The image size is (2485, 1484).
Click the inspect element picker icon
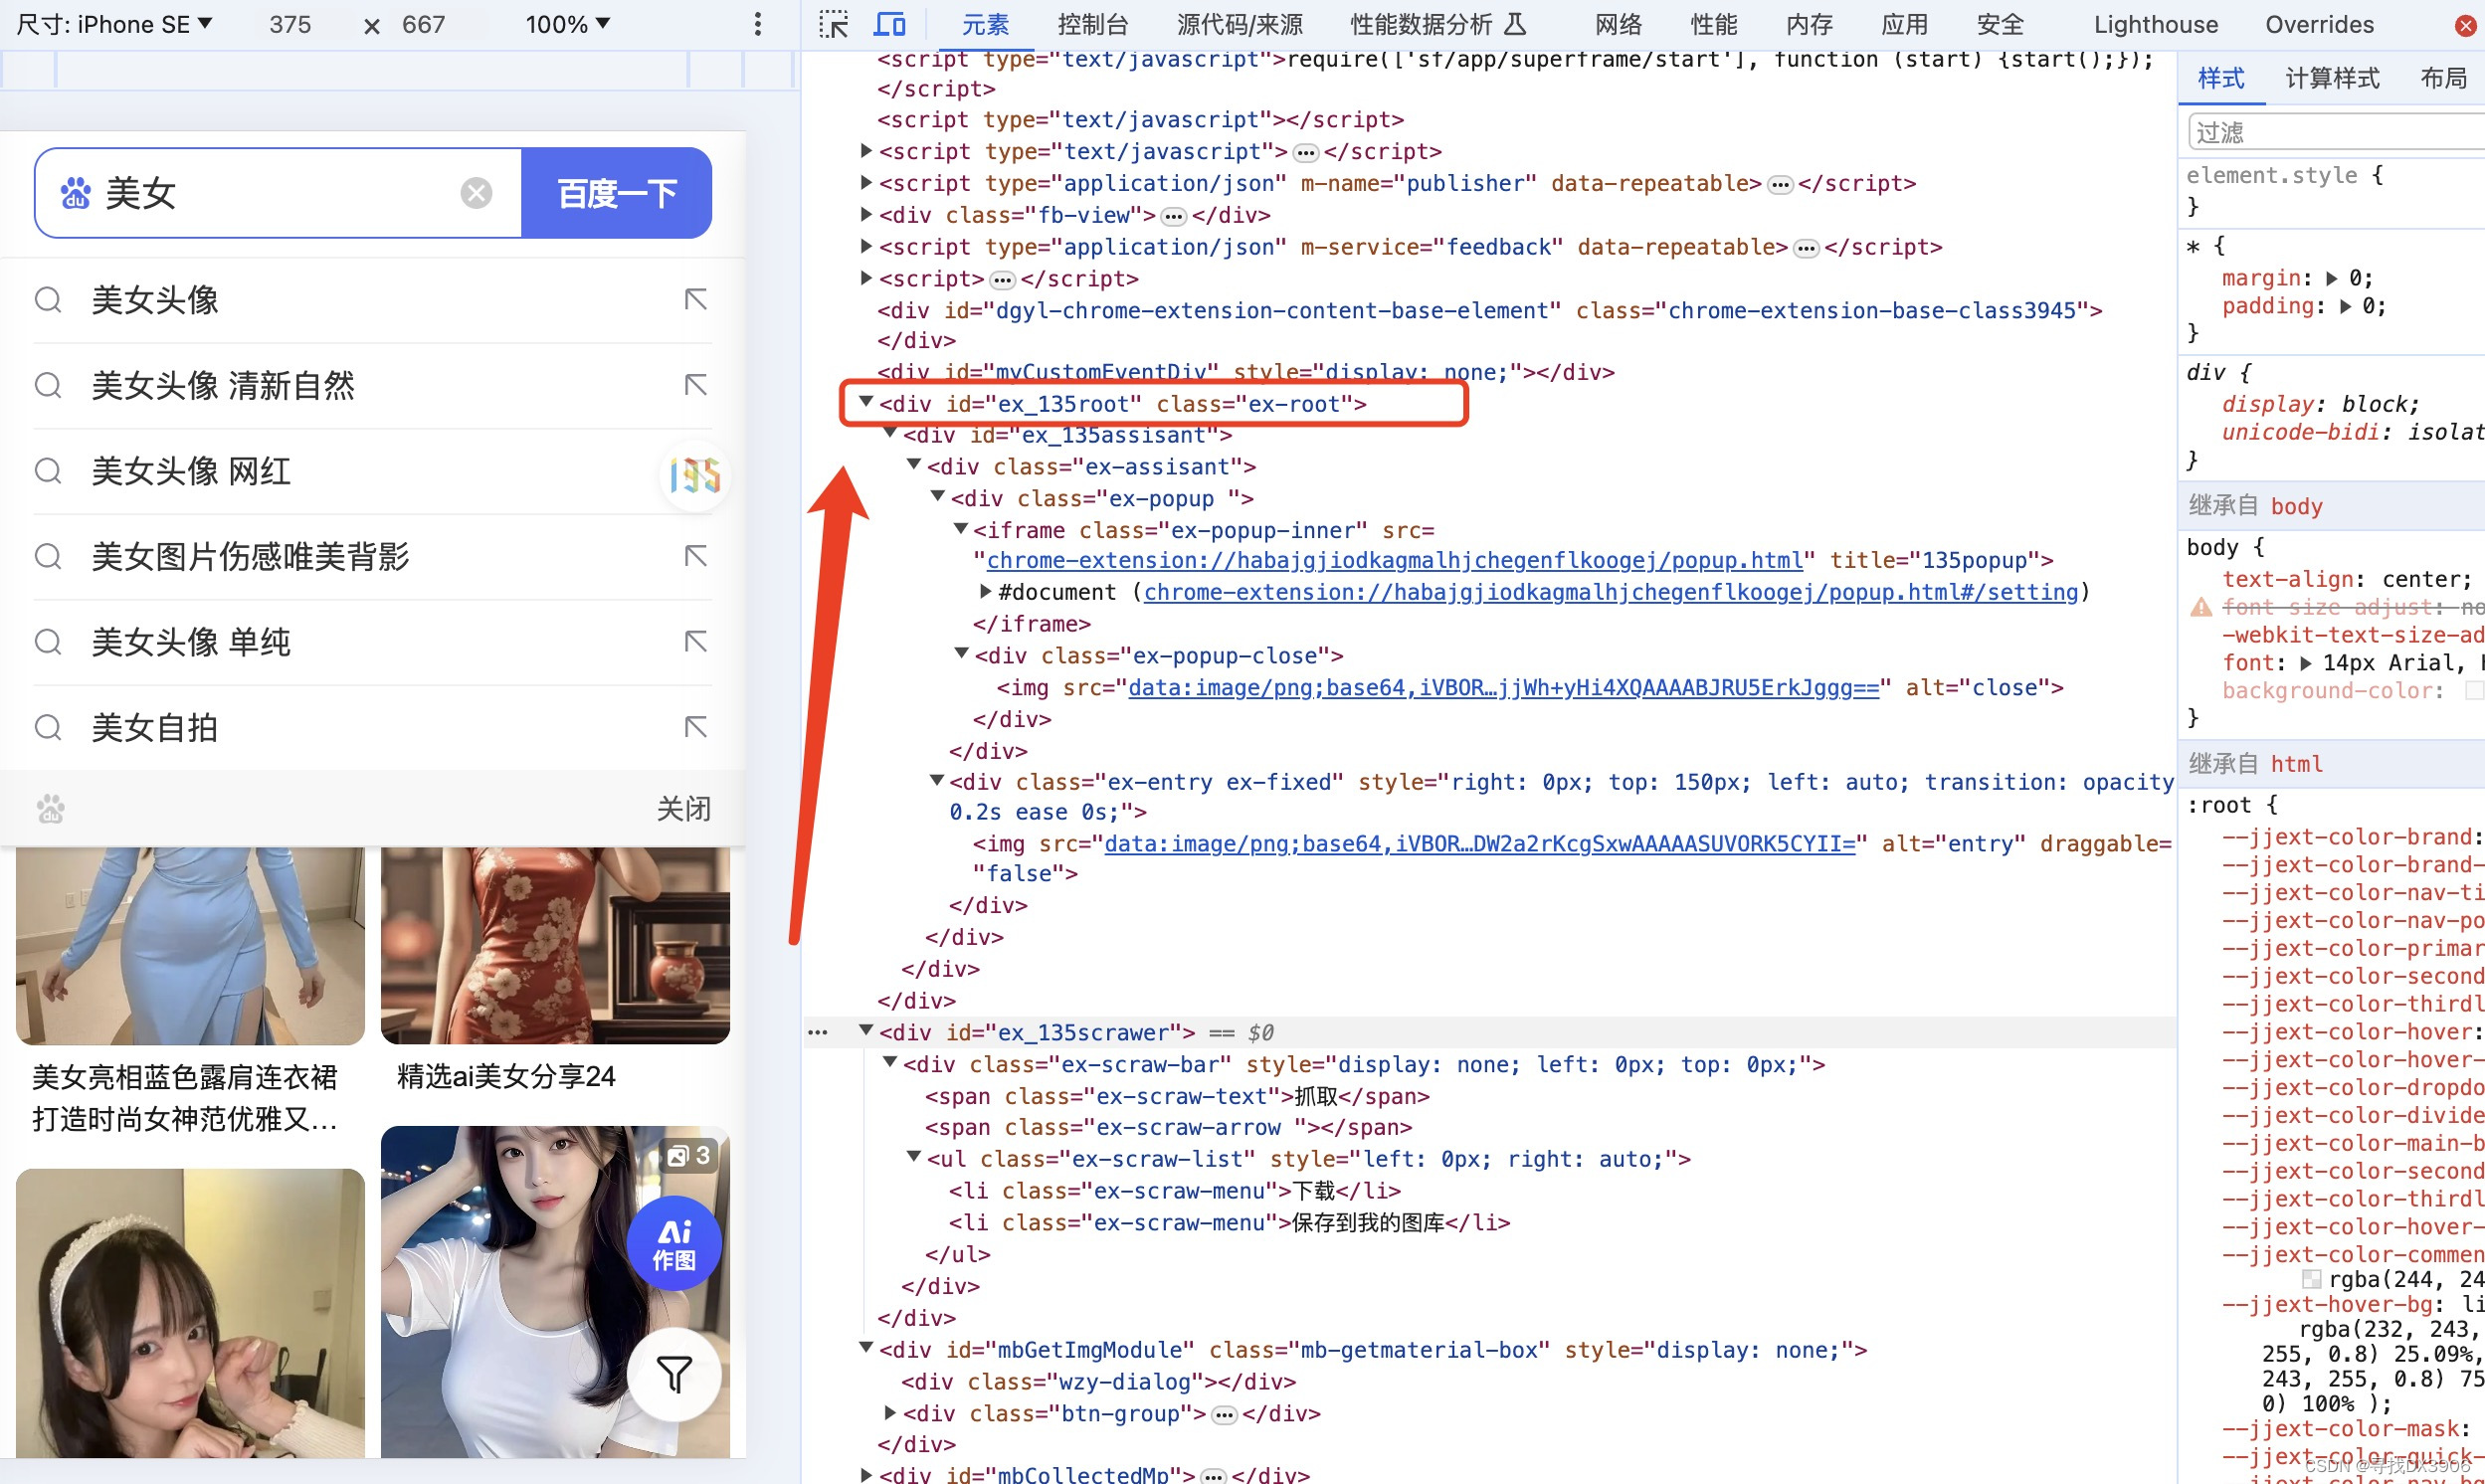832,24
